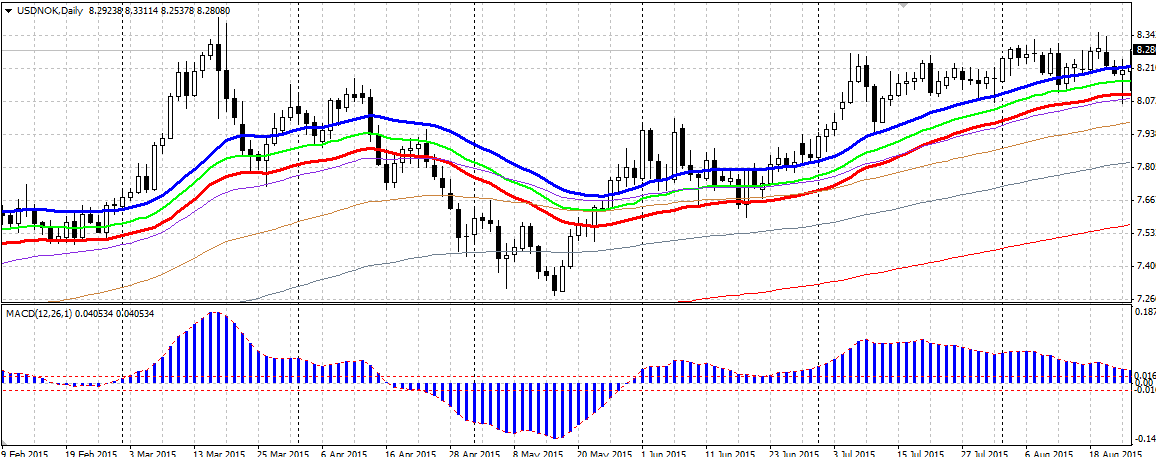Click the 0.187 MACD scale label
This screenshot has height=466, width=1156.
pyautogui.click(x=1145, y=312)
